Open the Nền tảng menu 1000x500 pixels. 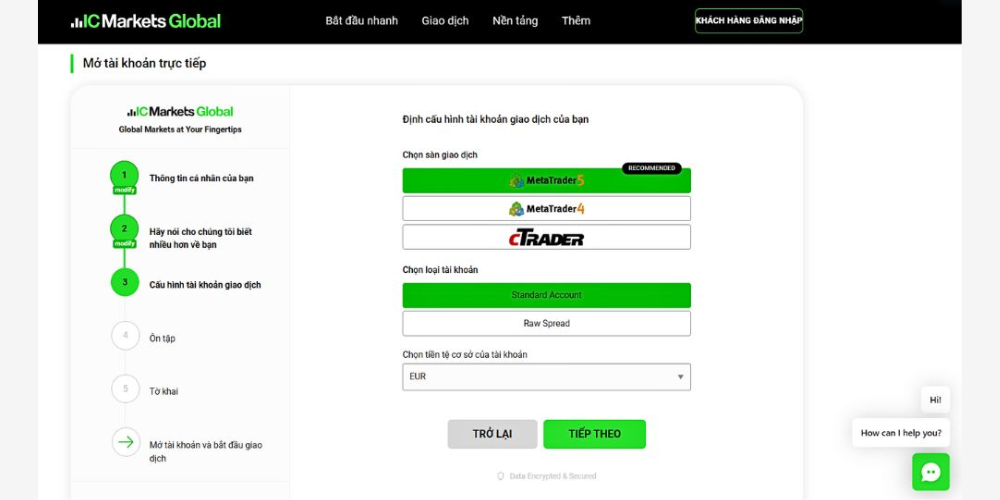tap(515, 21)
